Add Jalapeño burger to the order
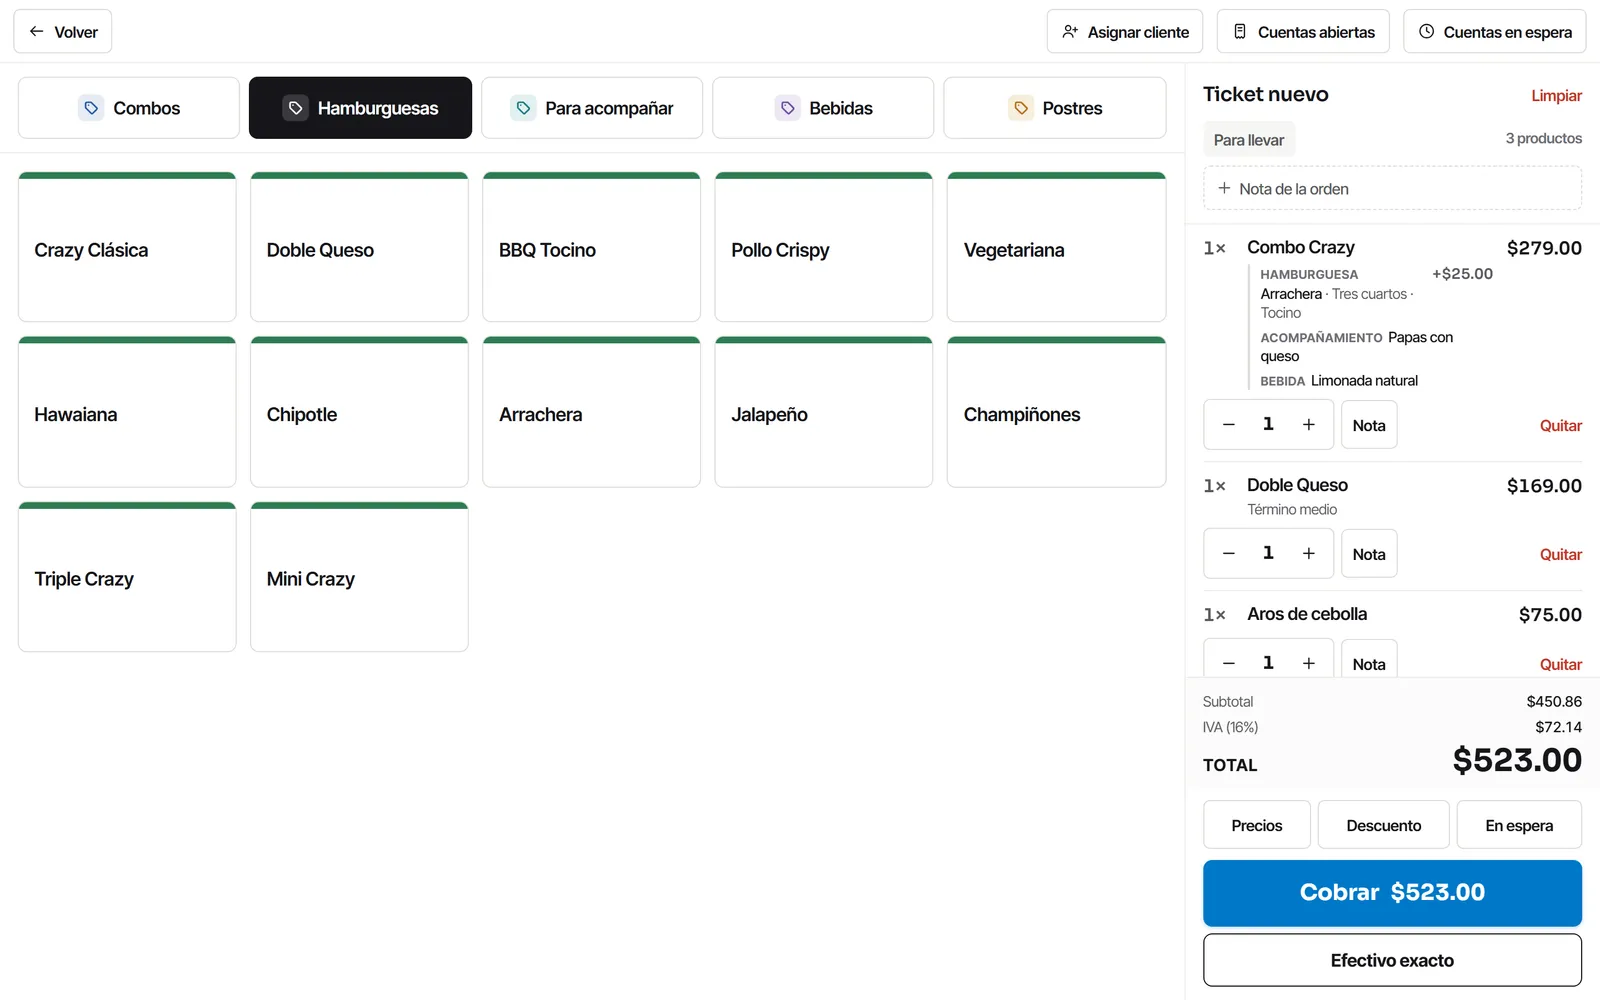 point(824,412)
